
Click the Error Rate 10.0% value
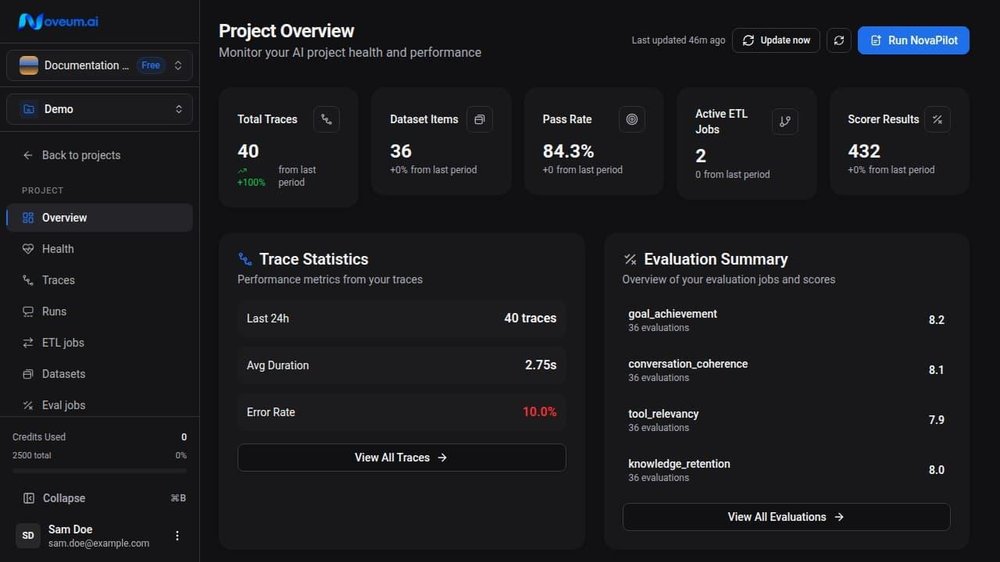[x=540, y=412]
